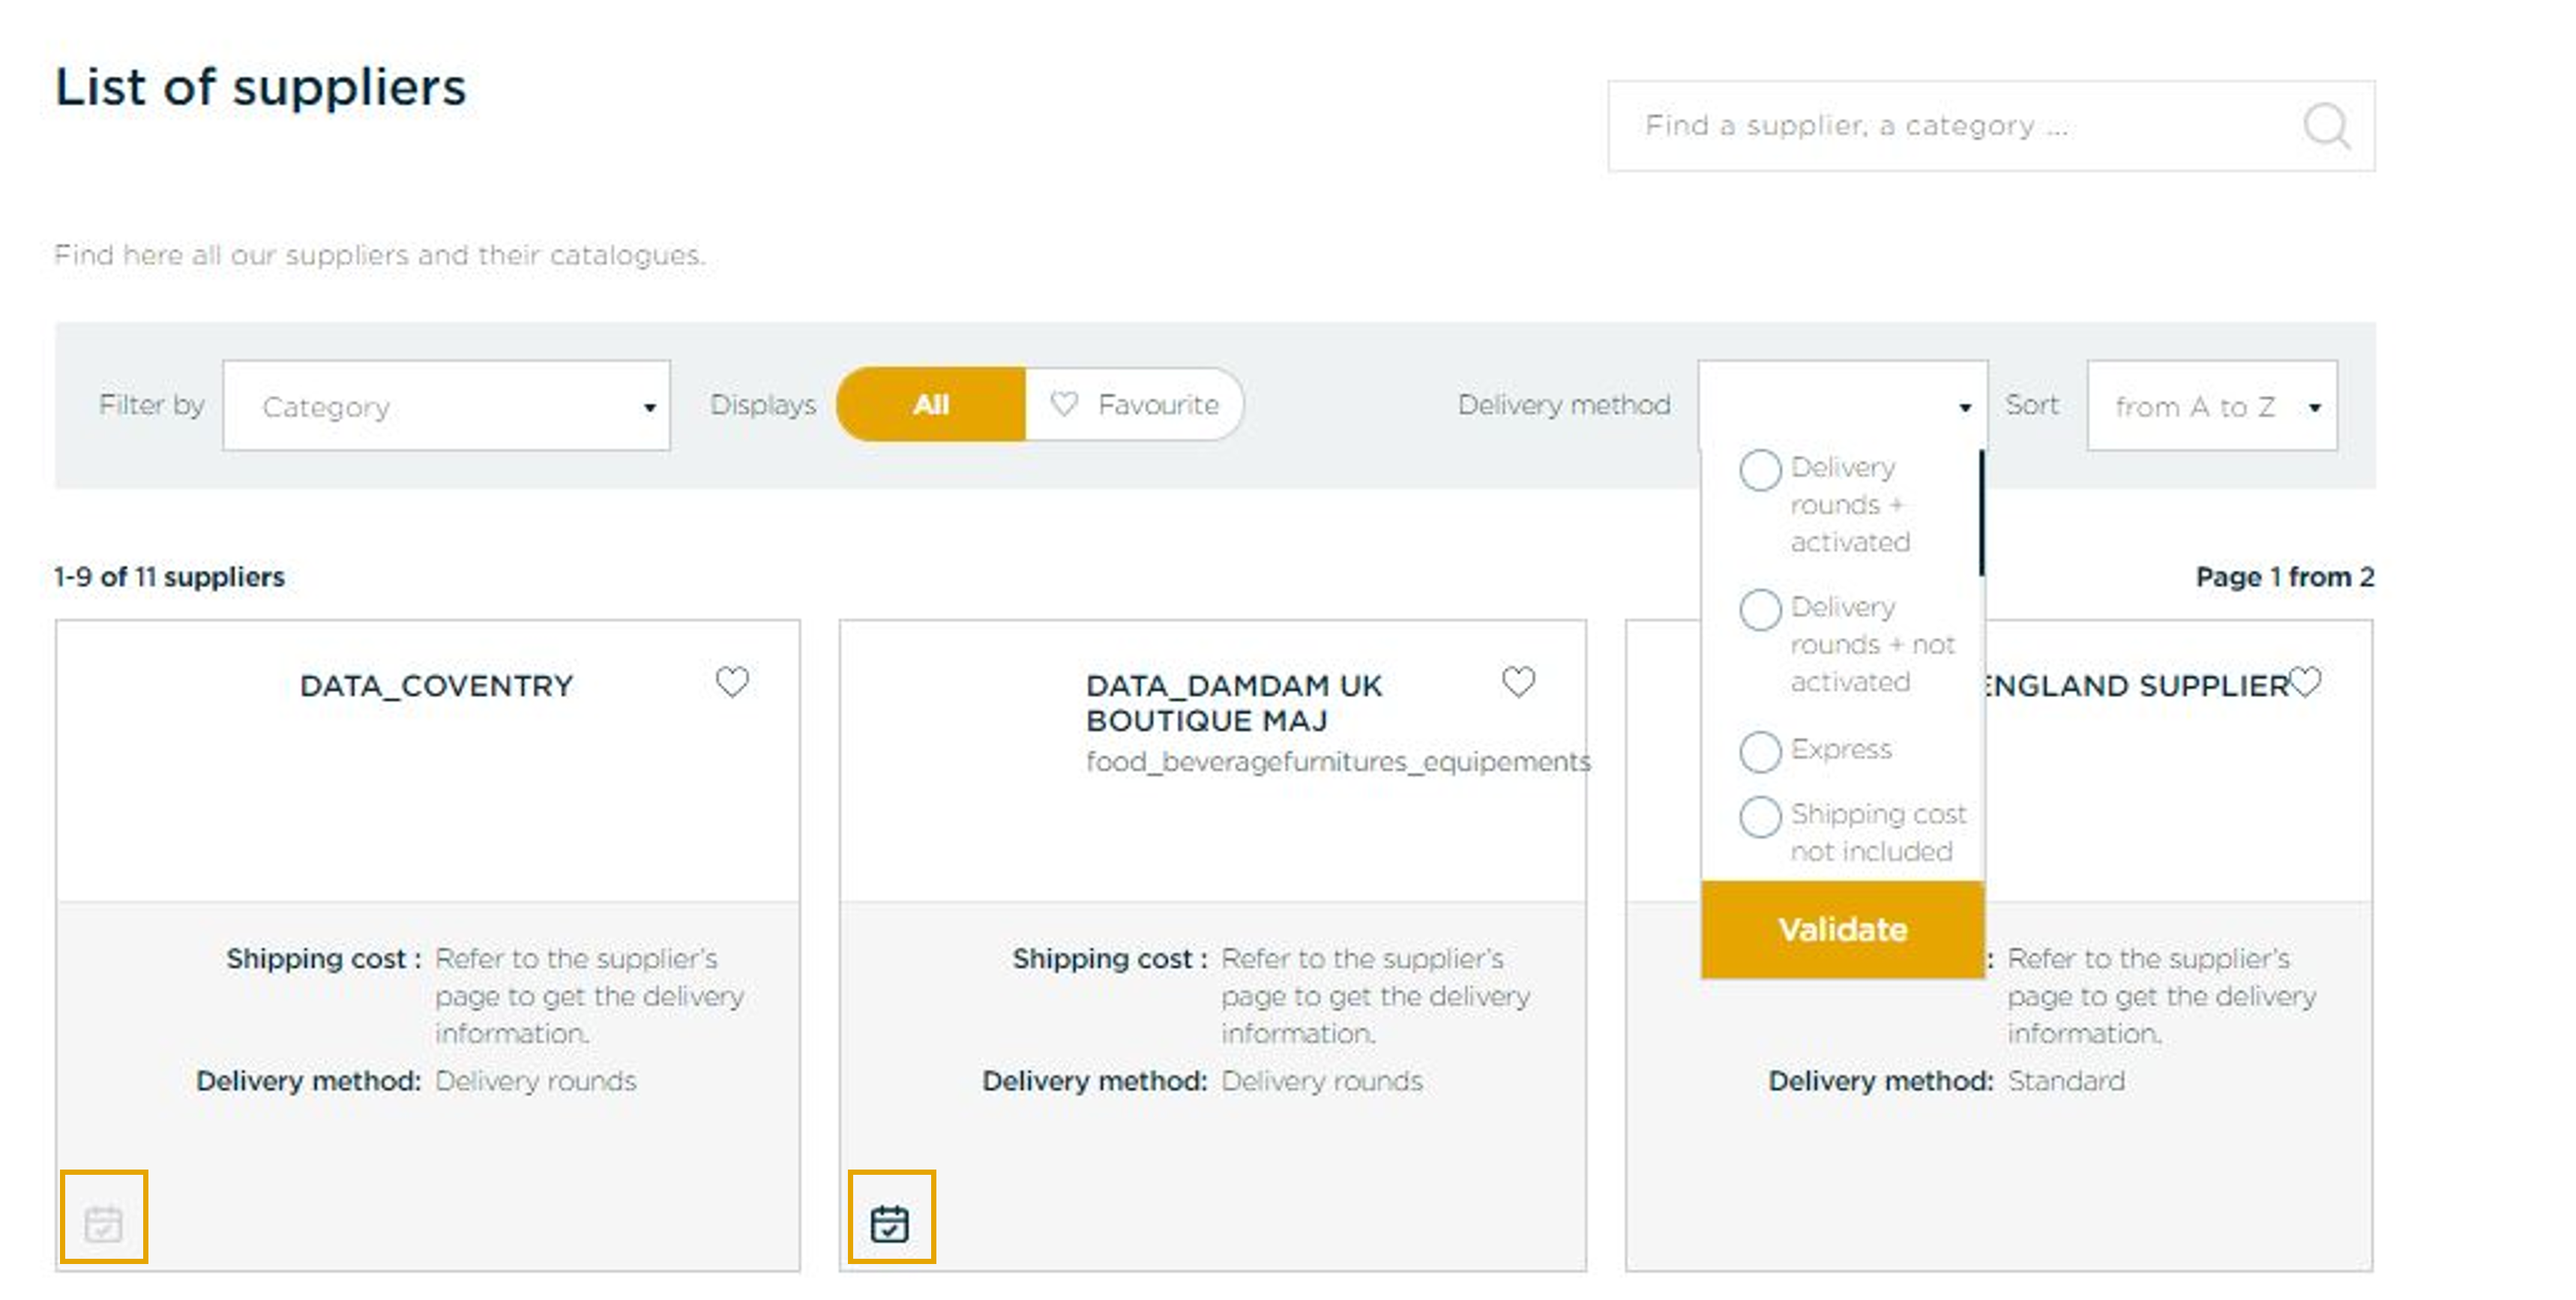The height and width of the screenshot is (1300, 2576).
Task: Switch display to Favourite suppliers
Action: [1134, 405]
